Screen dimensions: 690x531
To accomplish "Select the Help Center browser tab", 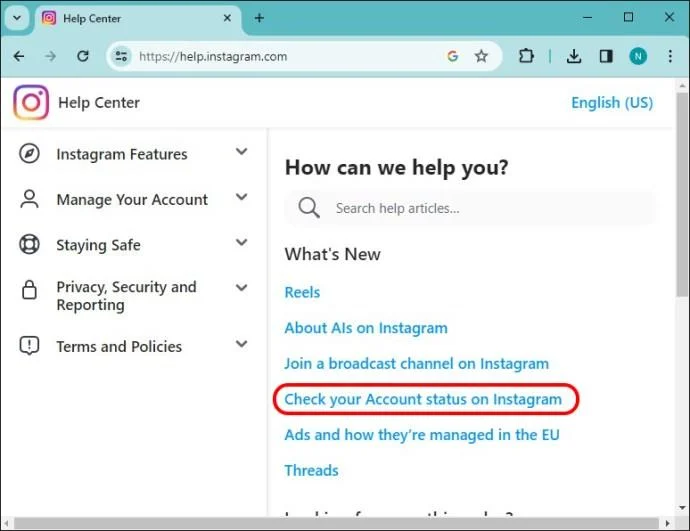I will (x=136, y=18).
